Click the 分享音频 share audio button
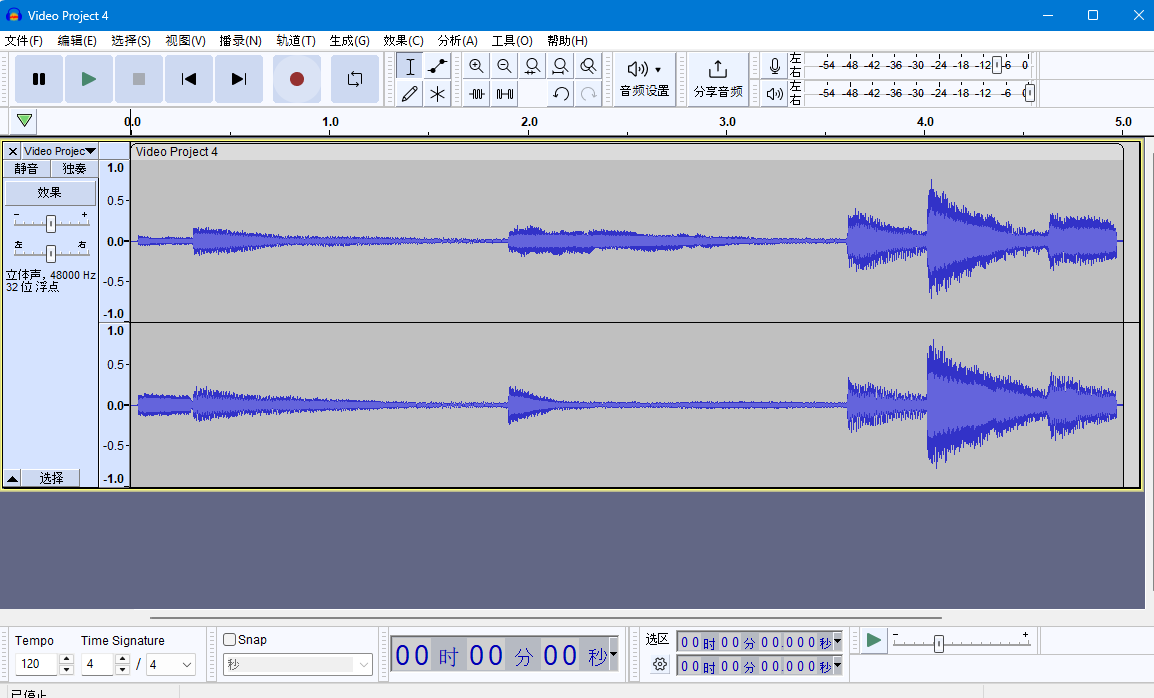Screen dimensions: 1154x698 (x=718, y=79)
